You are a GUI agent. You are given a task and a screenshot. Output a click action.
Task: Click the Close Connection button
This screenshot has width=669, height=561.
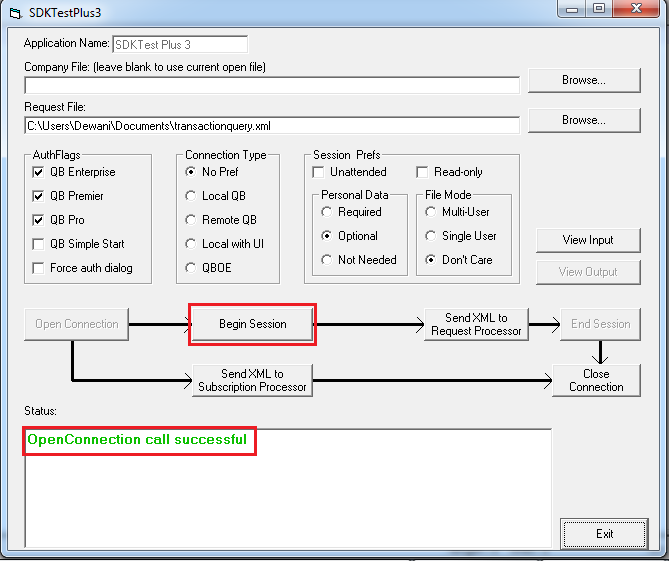pos(596,381)
